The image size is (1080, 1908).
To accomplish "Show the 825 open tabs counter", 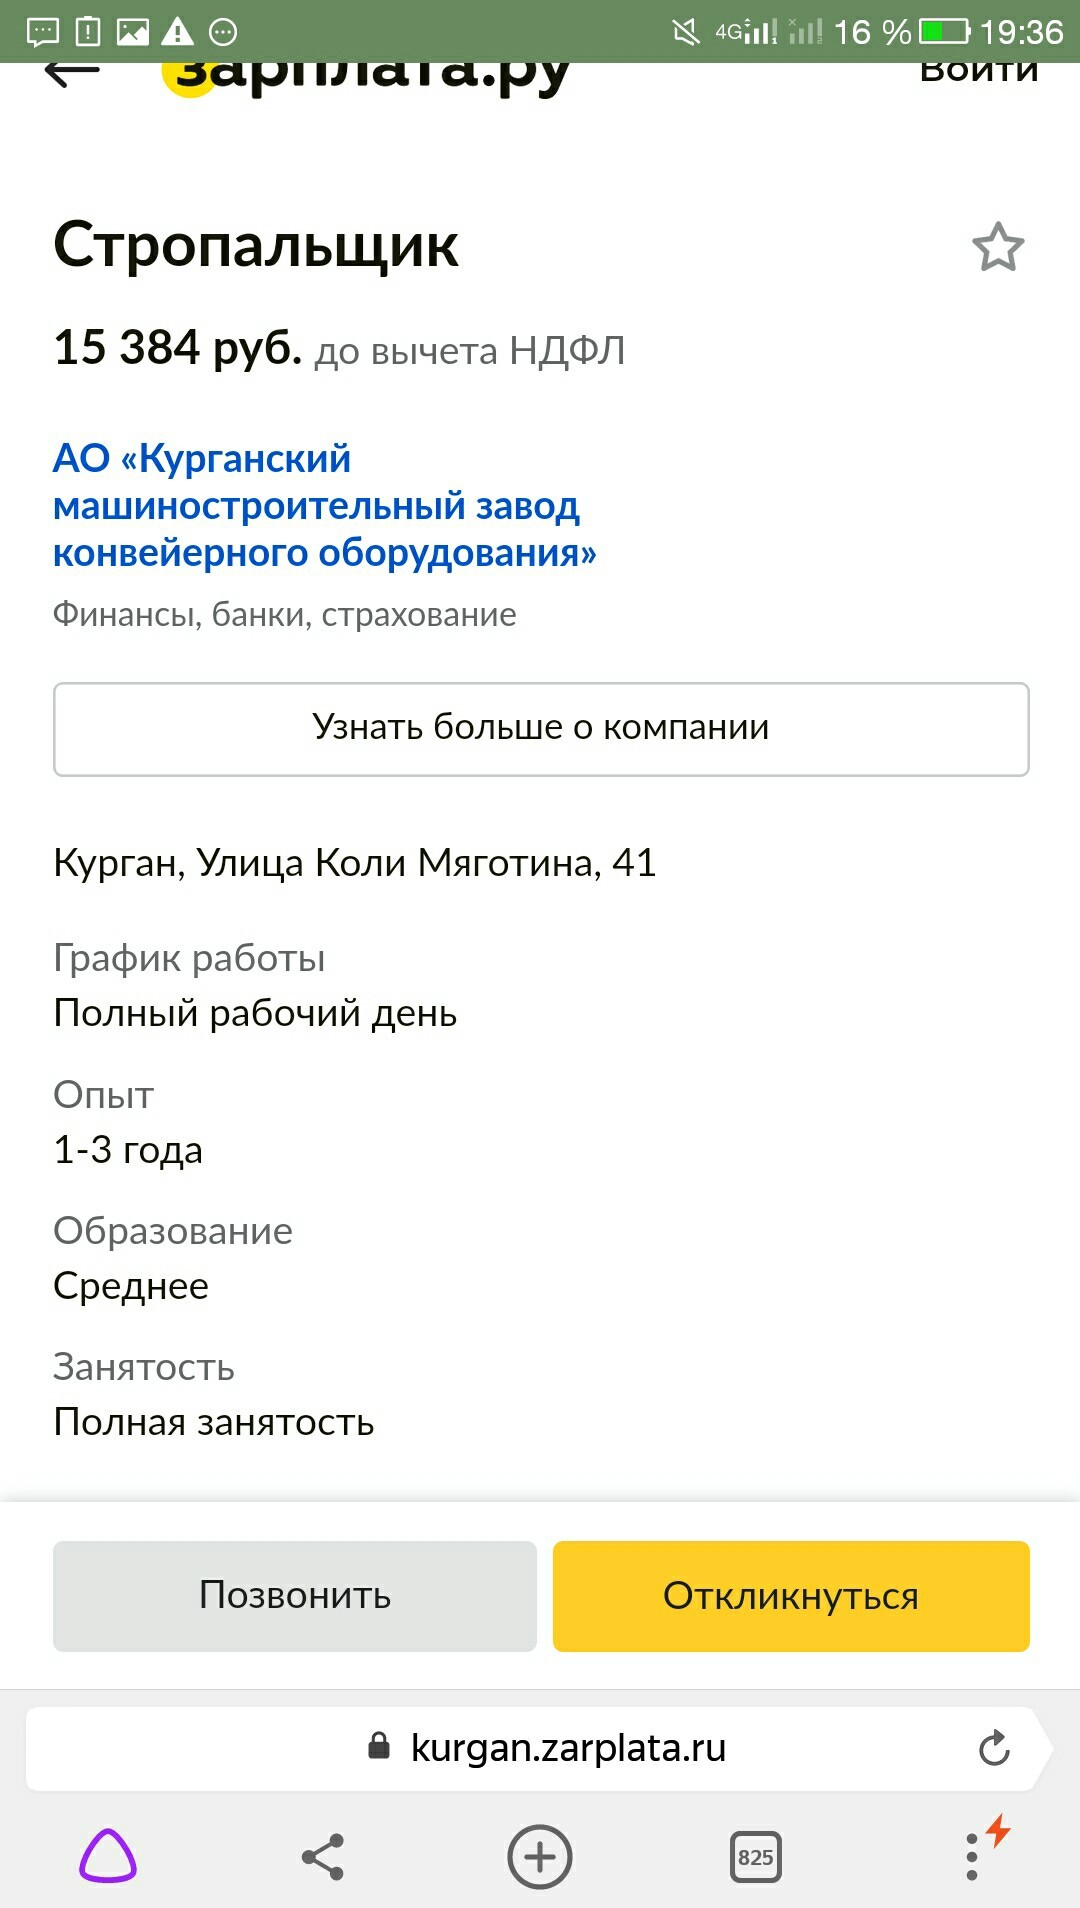I will pos(755,1857).
